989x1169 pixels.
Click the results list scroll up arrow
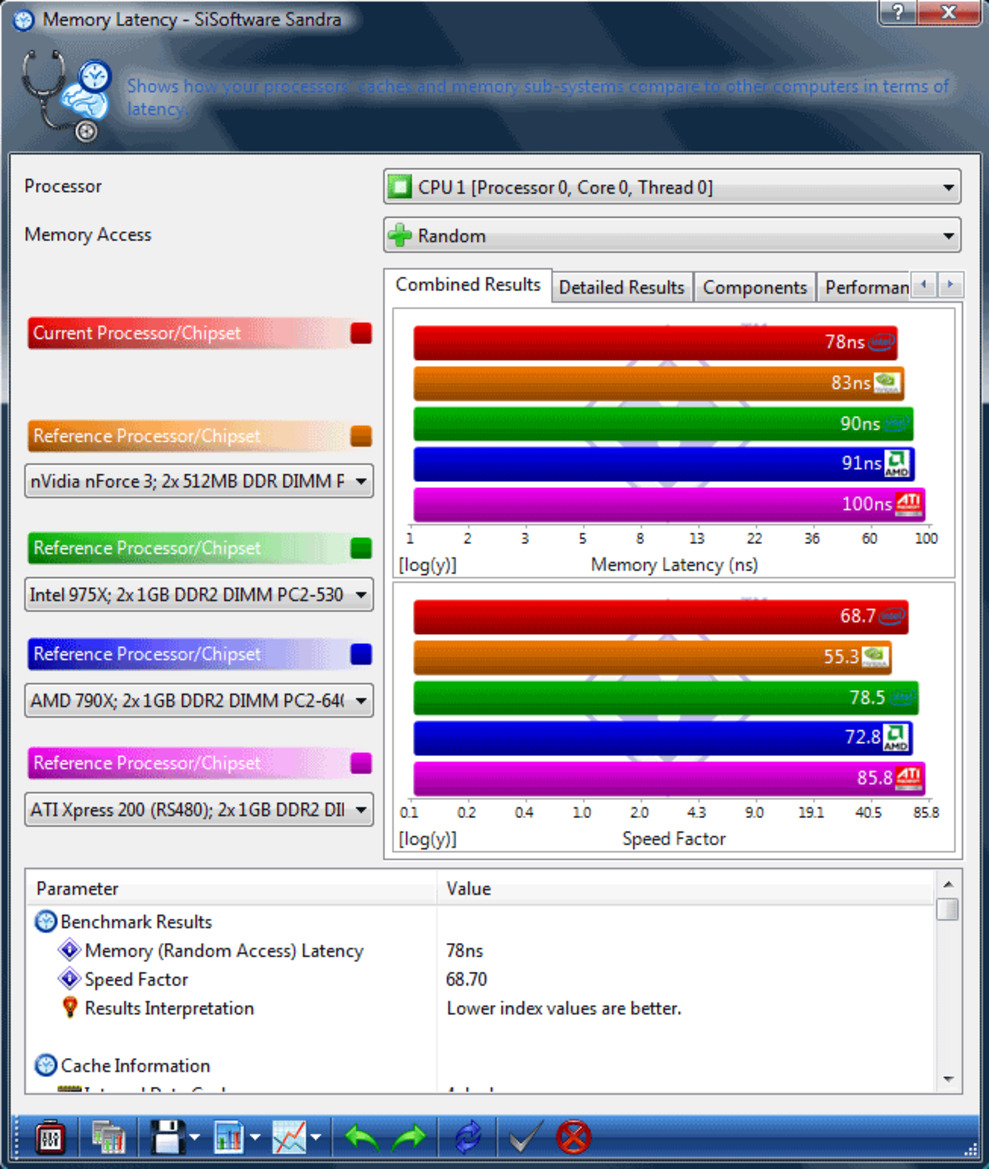click(x=948, y=884)
